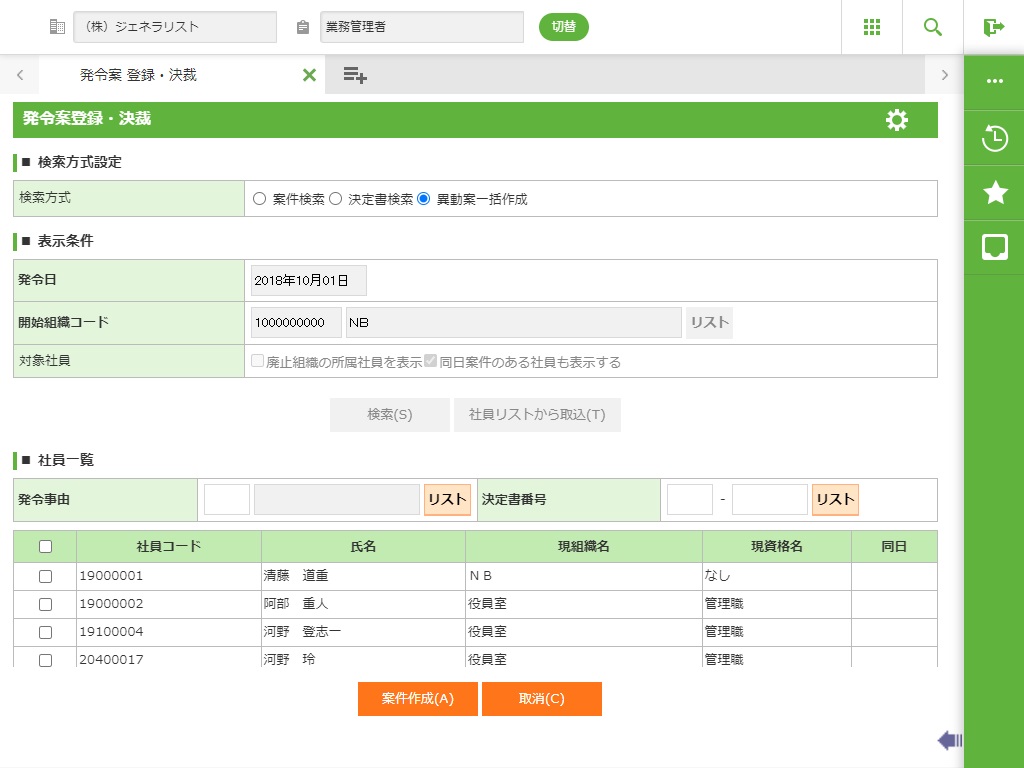1024x768 pixels.
Task: Select the 決定書検索 radio button
Action: point(336,199)
